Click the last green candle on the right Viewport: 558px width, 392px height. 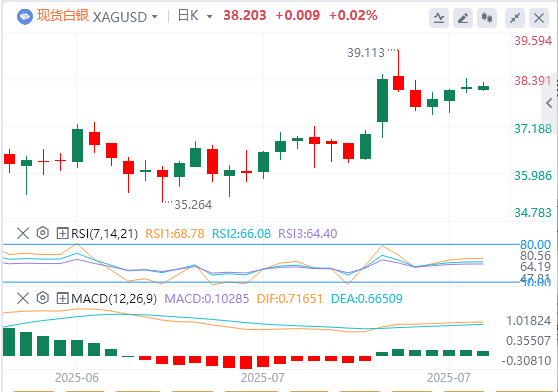(484, 88)
